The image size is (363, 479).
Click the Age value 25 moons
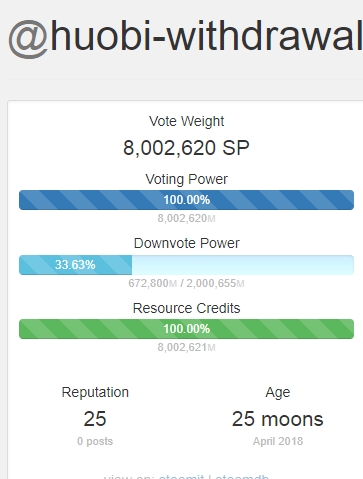point(278,419)
